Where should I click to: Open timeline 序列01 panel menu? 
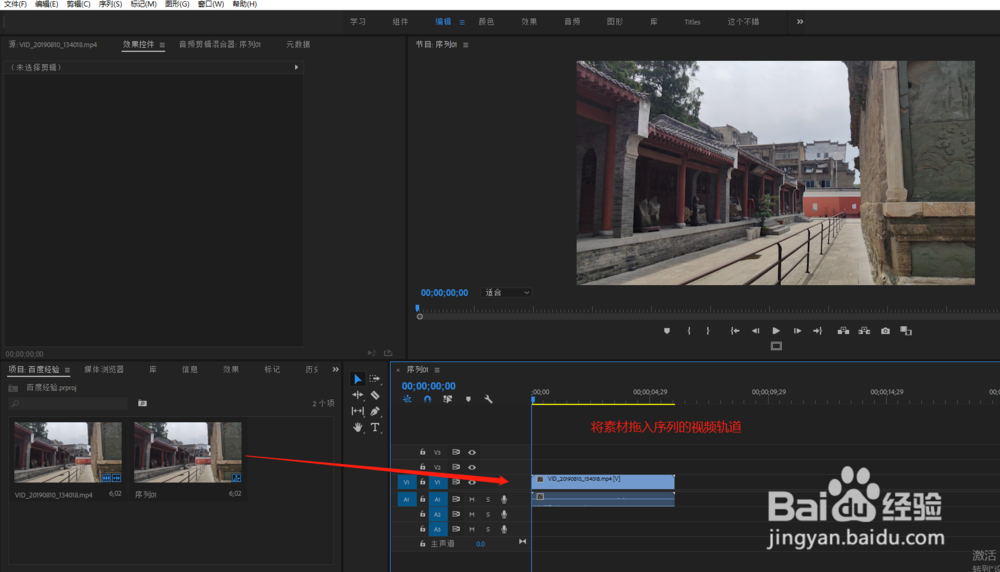click(x=437, y=370)
